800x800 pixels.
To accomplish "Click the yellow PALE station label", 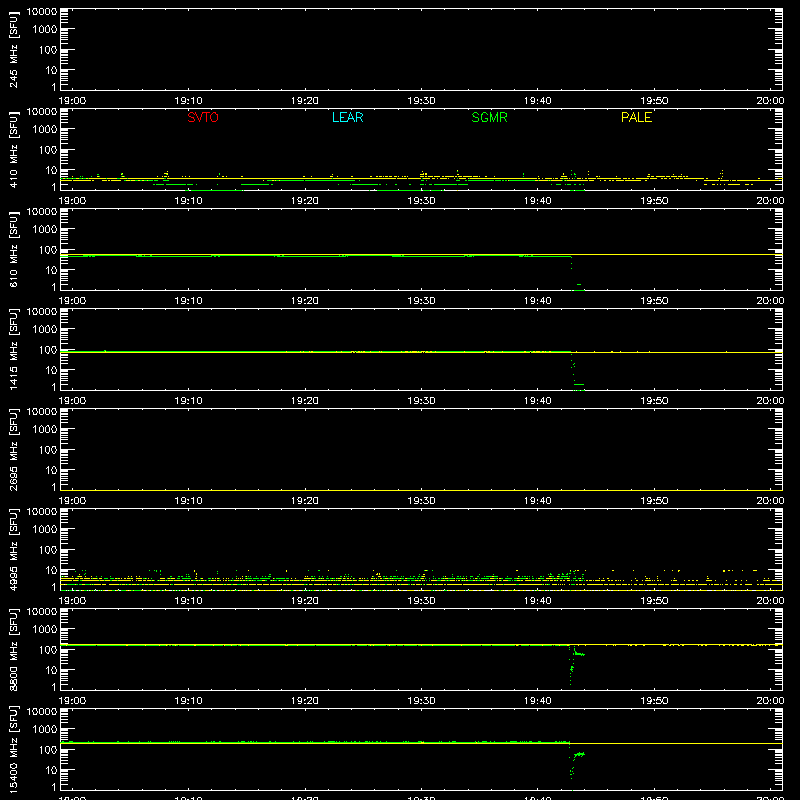I will point(636,117).
